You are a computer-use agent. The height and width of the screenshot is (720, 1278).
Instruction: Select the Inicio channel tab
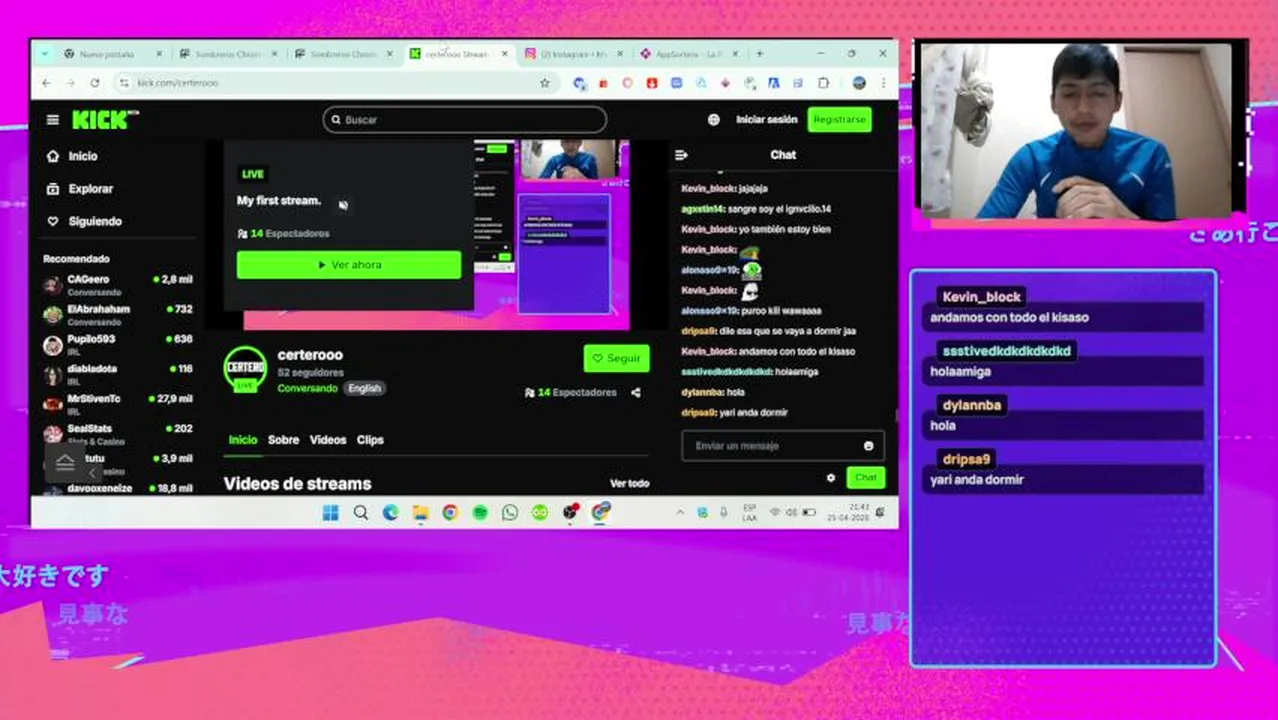242,440
